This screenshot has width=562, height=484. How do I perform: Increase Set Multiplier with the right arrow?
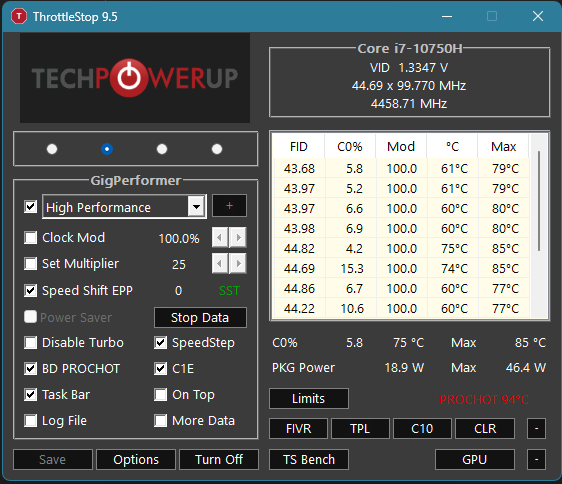(238, 264)
